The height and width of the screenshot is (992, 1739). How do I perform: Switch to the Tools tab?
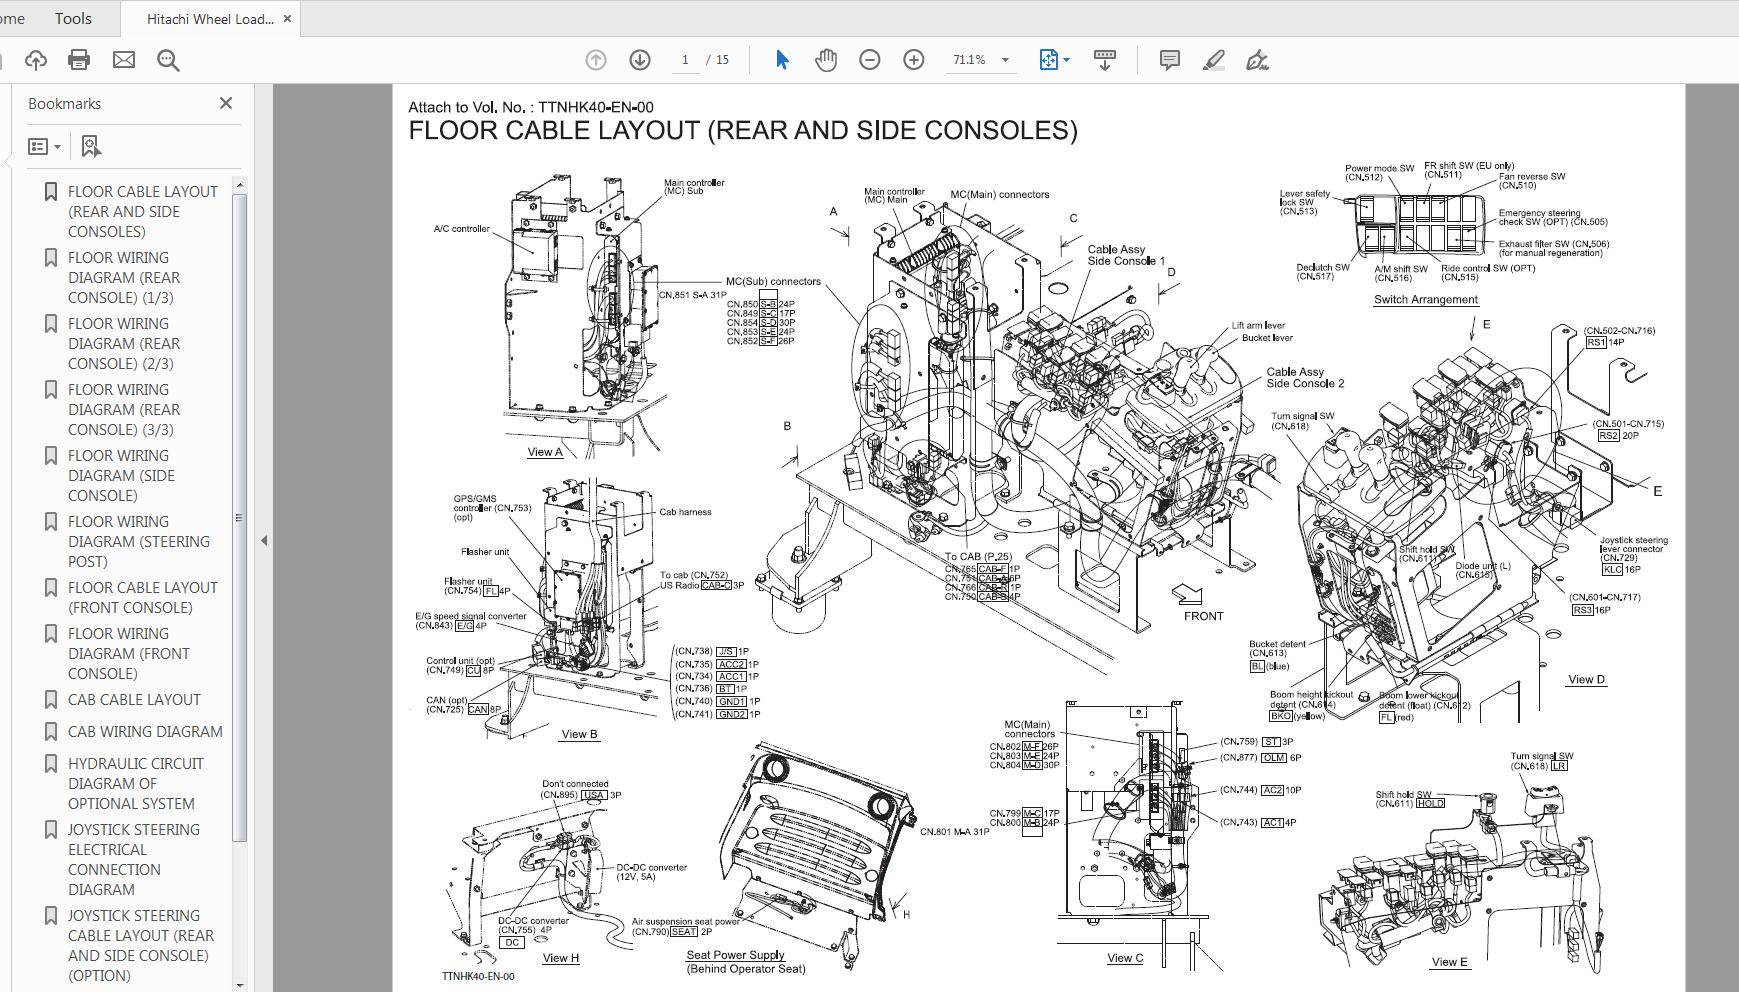tap(73, 17)
